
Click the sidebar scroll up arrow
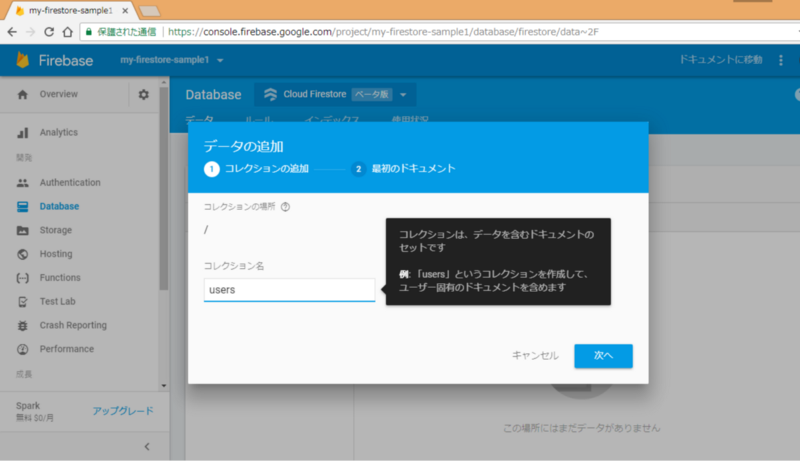point(164,82)
